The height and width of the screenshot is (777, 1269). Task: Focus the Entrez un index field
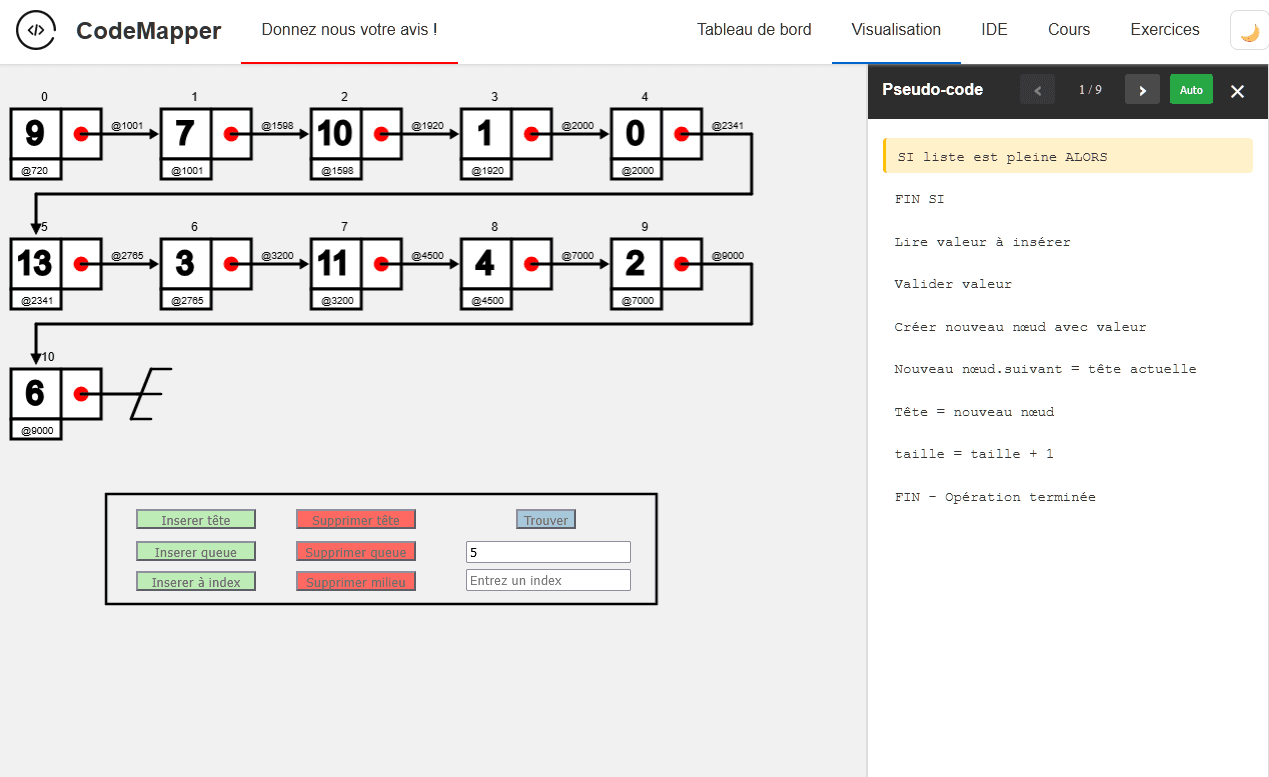548,580
